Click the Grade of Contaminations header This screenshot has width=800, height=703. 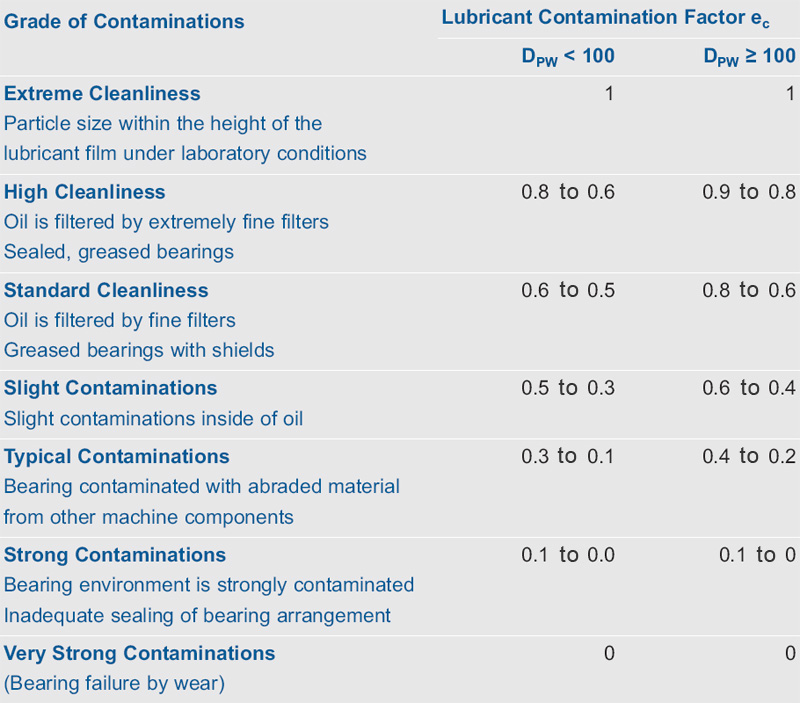tap(124, 21)
